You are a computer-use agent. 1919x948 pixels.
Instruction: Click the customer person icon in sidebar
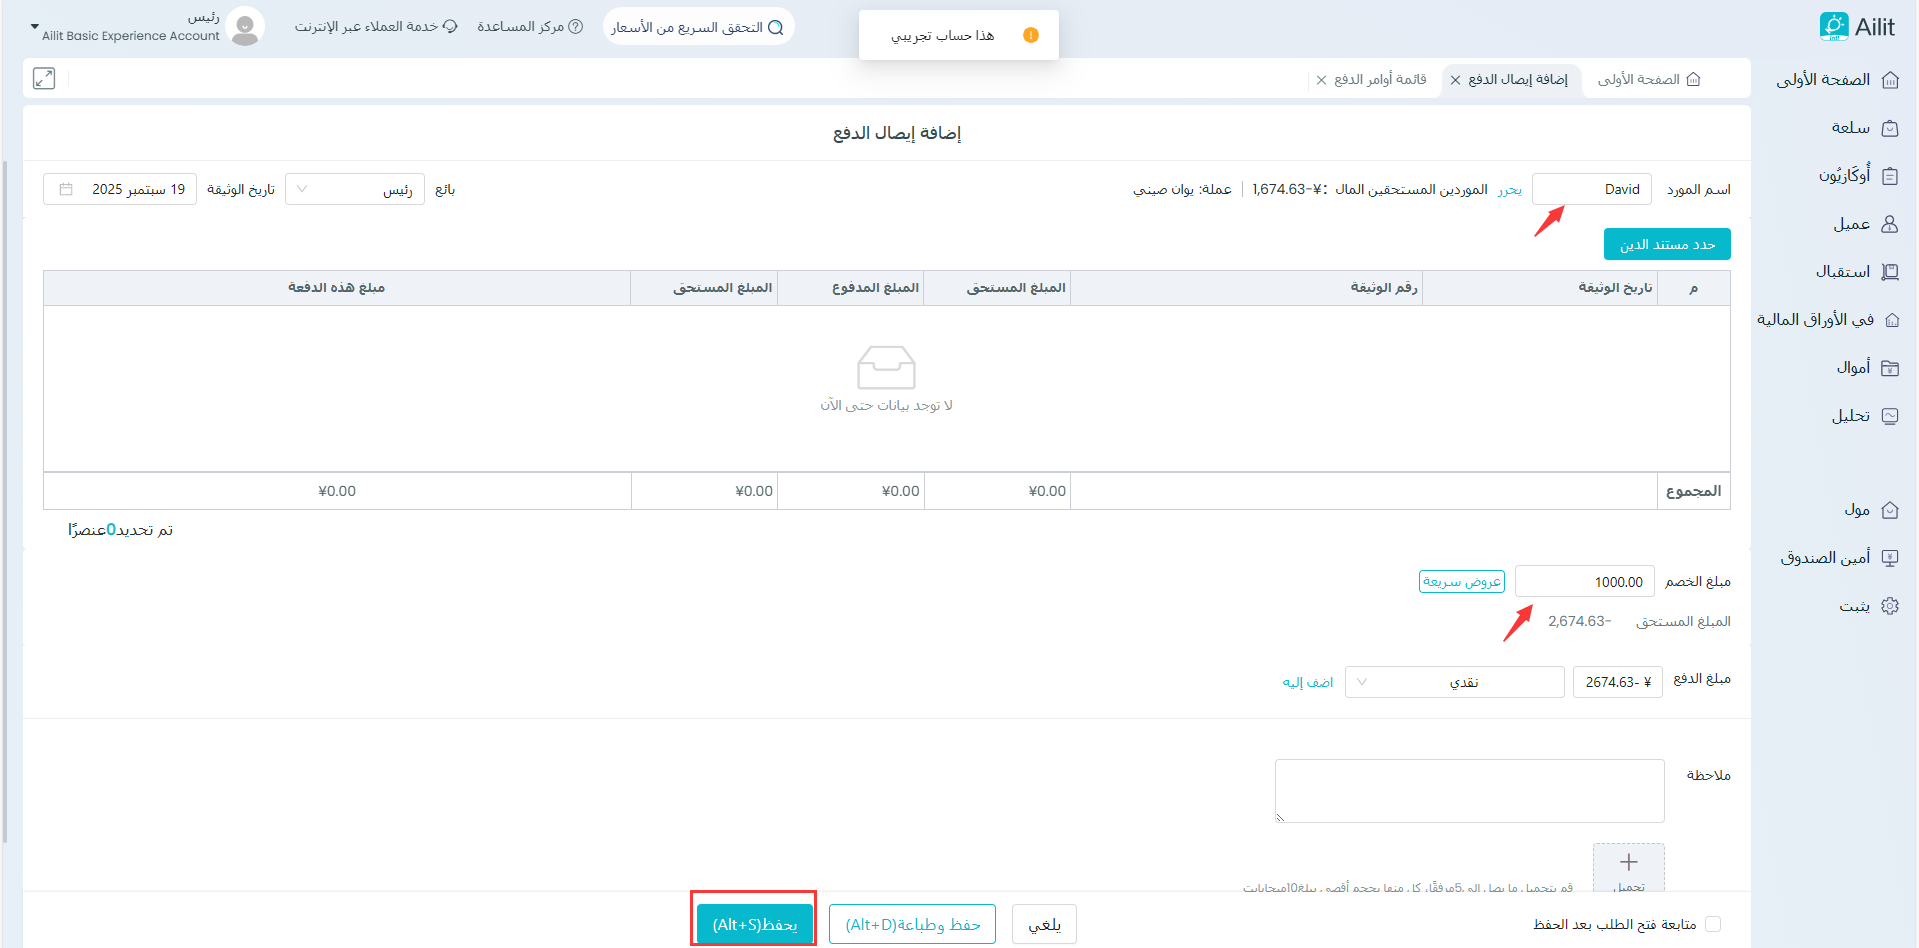coord(1889,224)
